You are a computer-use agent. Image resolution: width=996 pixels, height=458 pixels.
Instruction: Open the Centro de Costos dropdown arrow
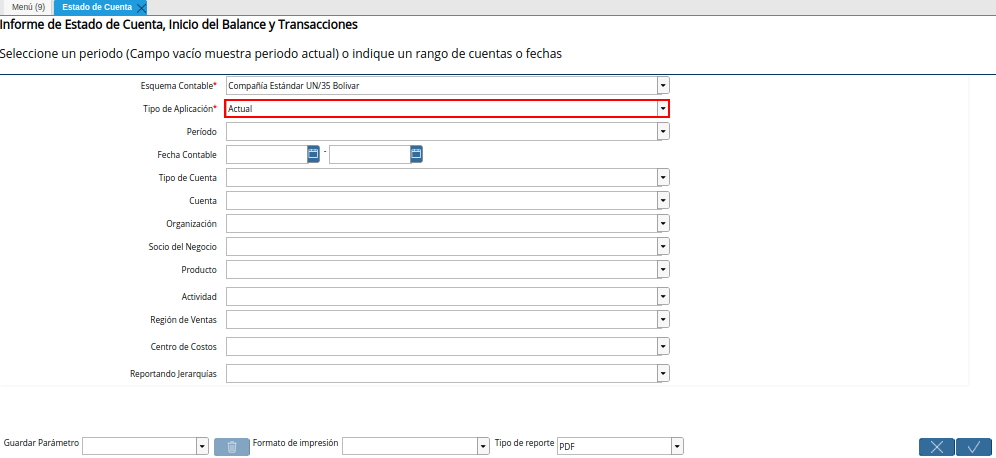tap(663, 347)
